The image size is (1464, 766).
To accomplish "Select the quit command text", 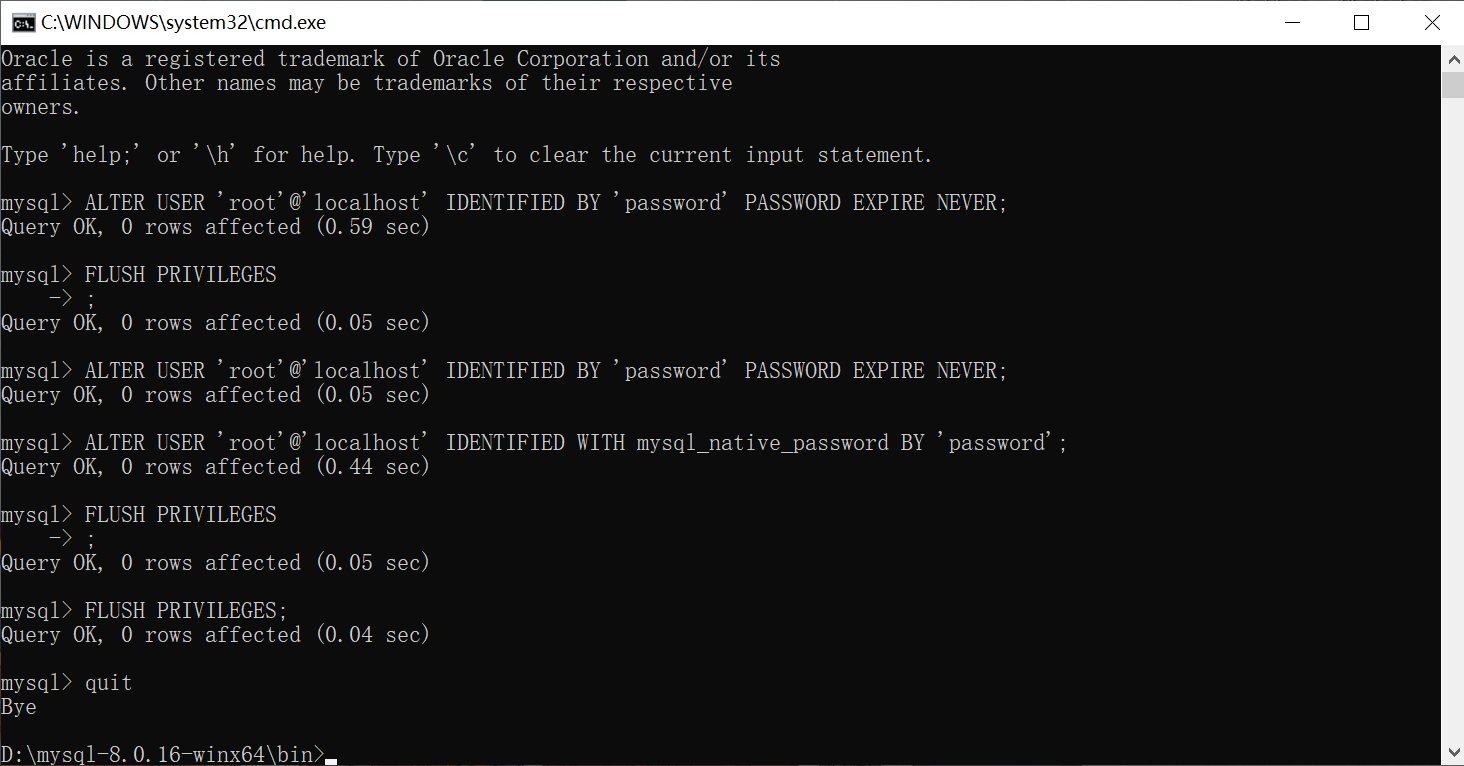I will coord(110,682).
